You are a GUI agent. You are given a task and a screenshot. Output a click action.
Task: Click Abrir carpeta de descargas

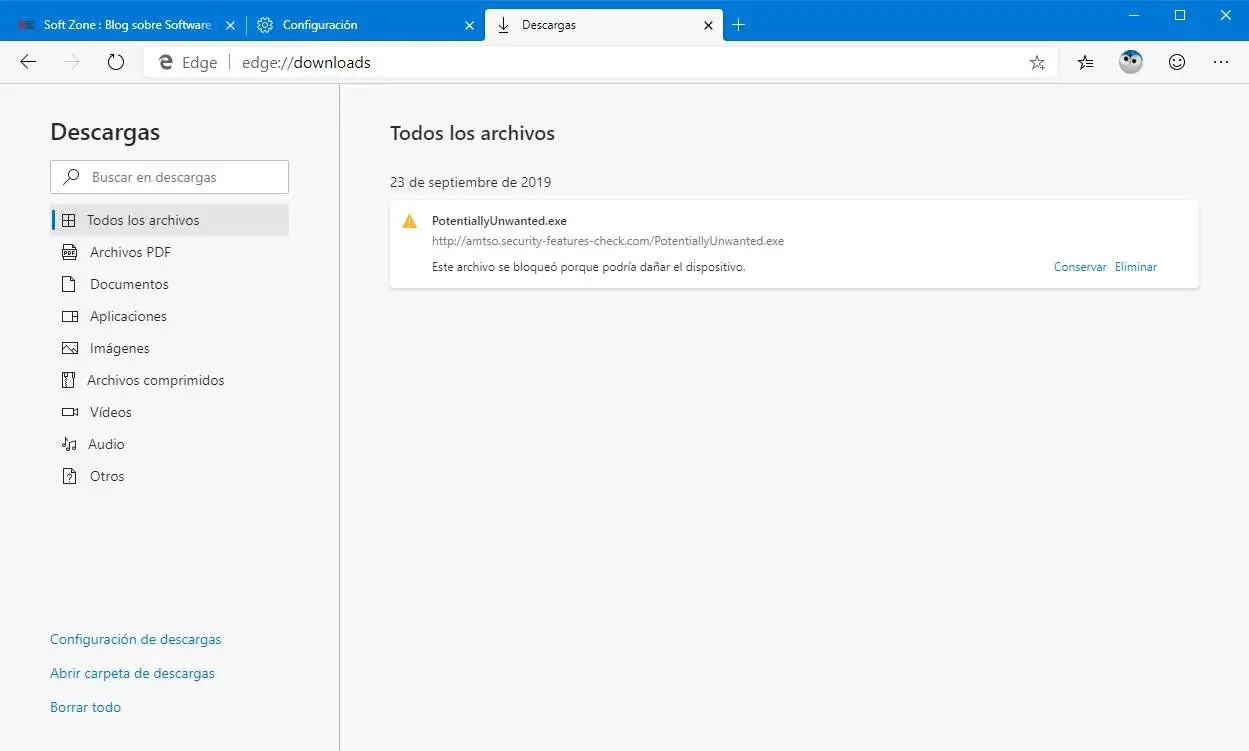[132, 673]
